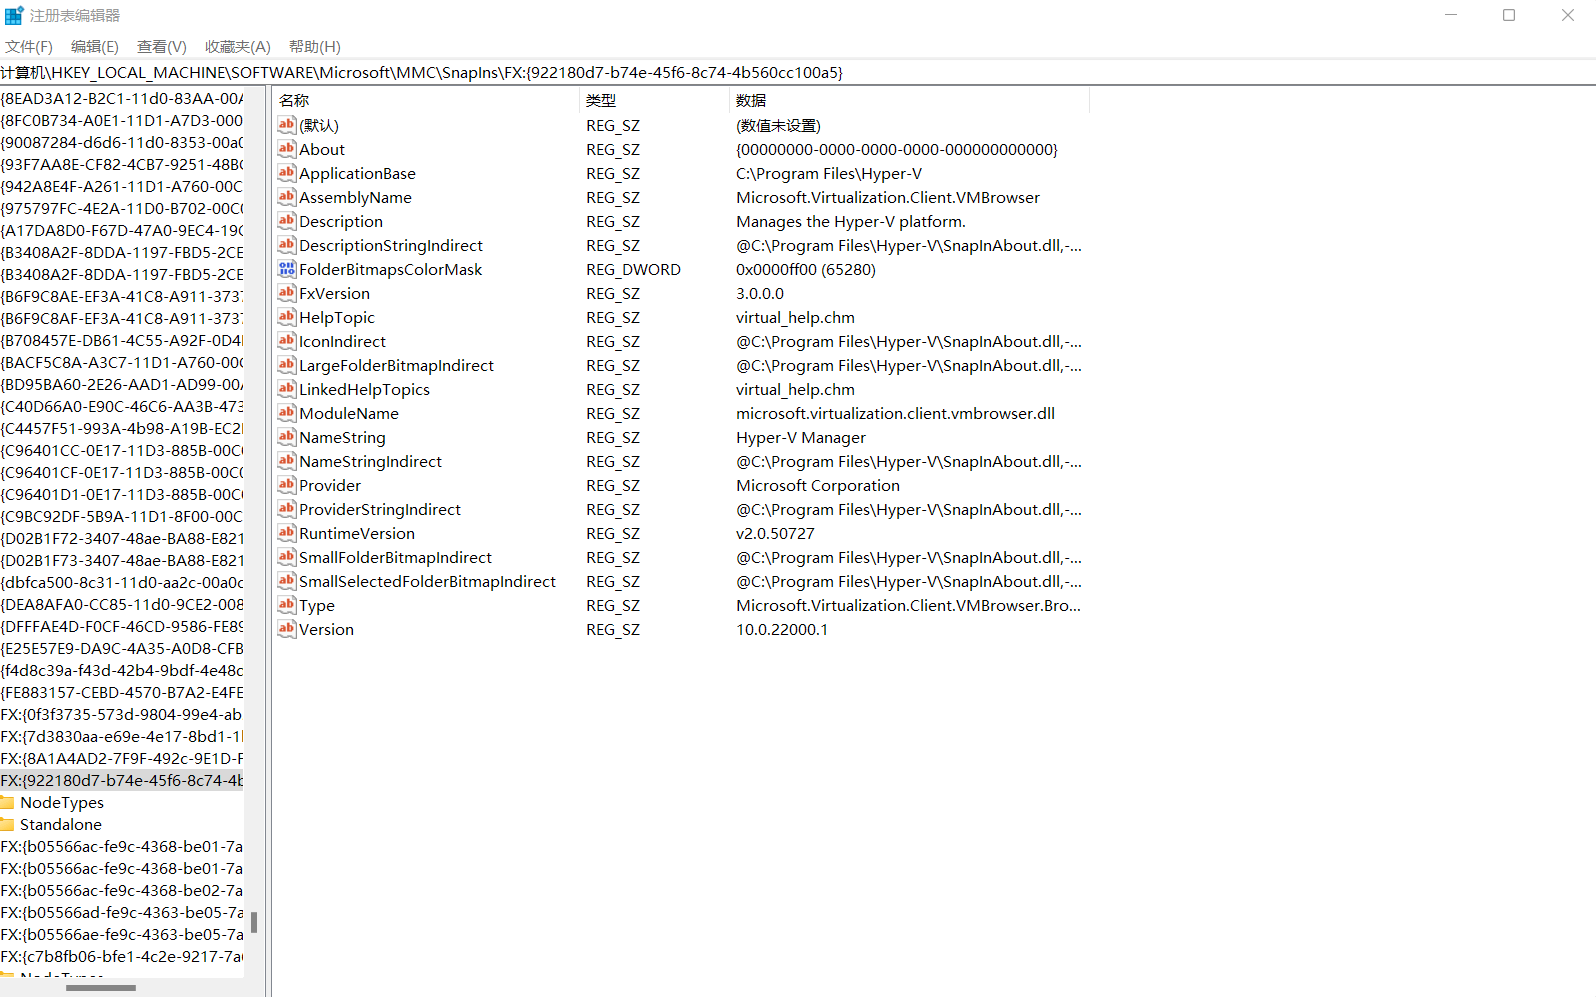Select tree key FX:{0f3f3735-573d-9804-99e4
1596x997 pixels.
(122, 715)
